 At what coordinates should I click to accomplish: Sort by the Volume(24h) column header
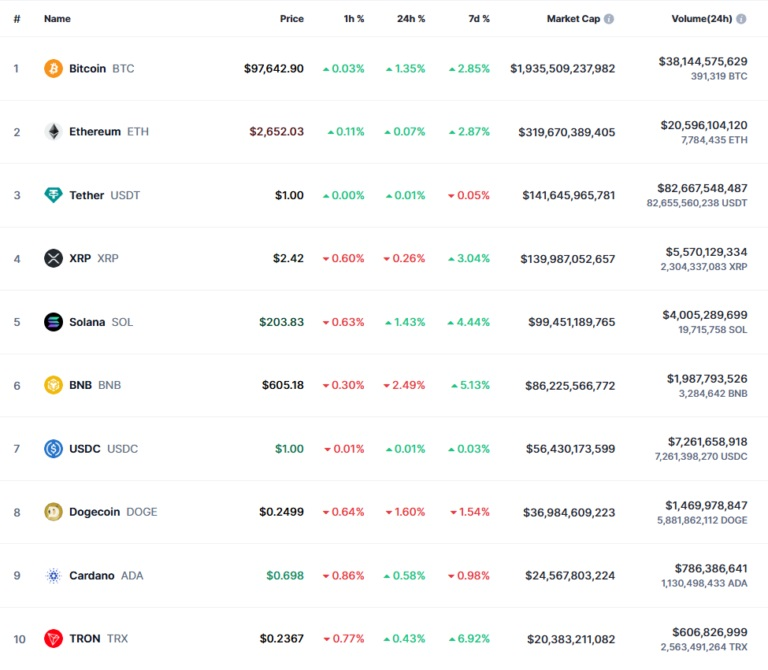701,19
